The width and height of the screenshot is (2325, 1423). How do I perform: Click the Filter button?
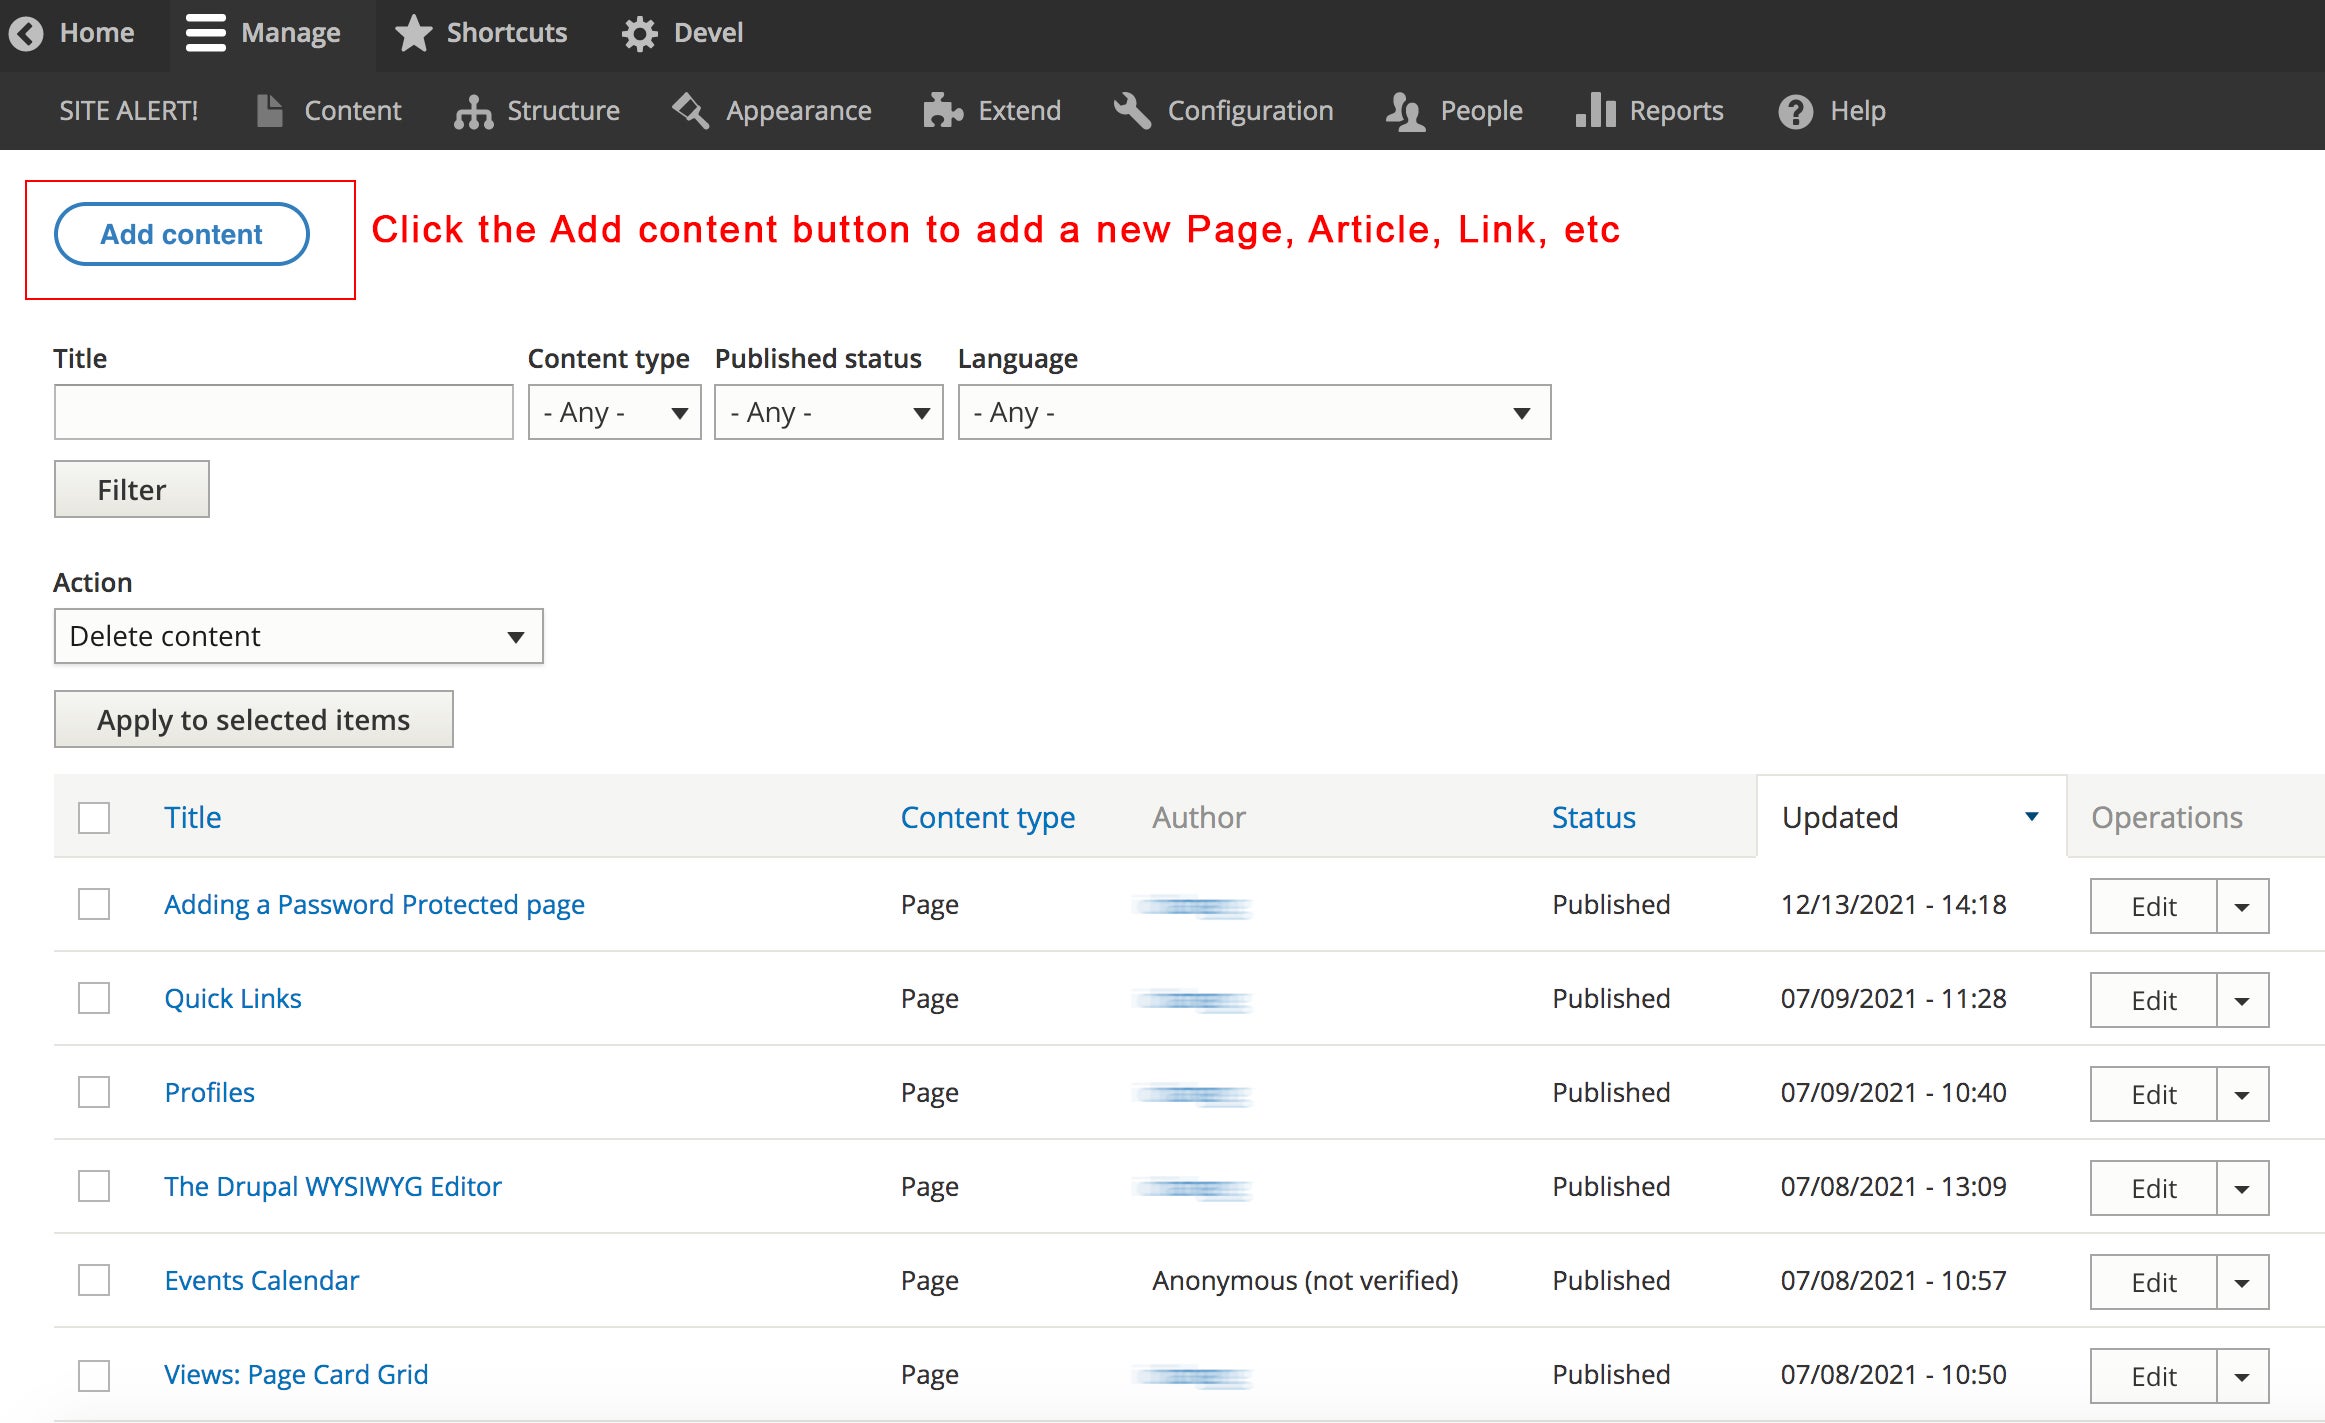[131, 489]
